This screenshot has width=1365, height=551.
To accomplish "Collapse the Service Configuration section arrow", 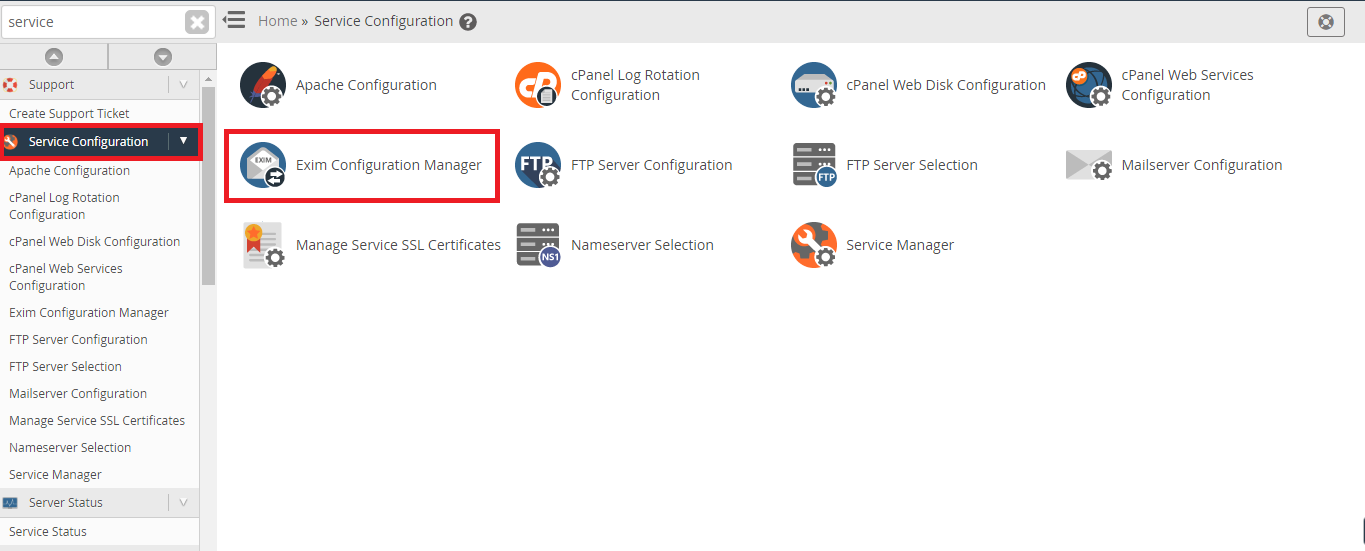I will point(183,141).
